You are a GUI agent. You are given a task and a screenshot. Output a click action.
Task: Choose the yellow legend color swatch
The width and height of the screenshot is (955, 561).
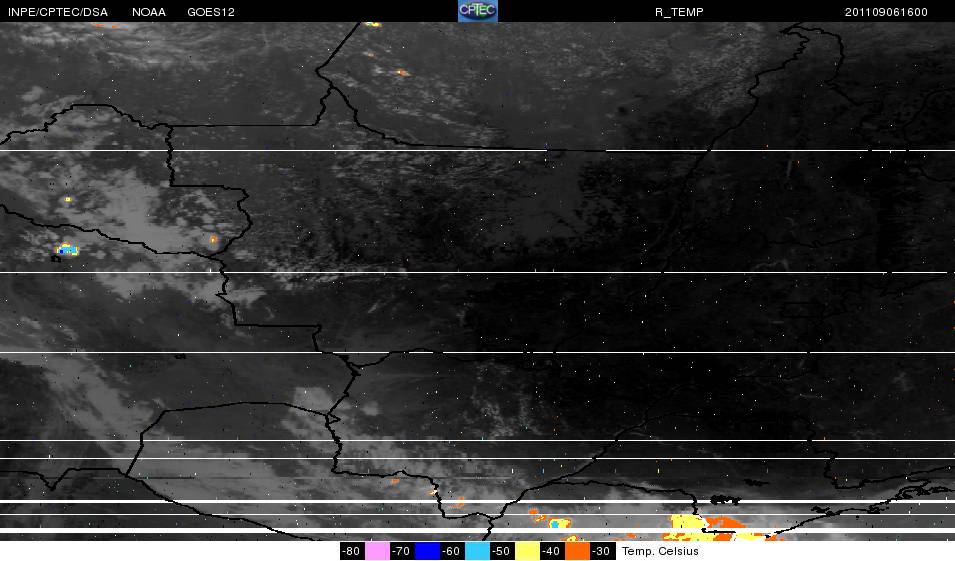click(x=527, y=551)
